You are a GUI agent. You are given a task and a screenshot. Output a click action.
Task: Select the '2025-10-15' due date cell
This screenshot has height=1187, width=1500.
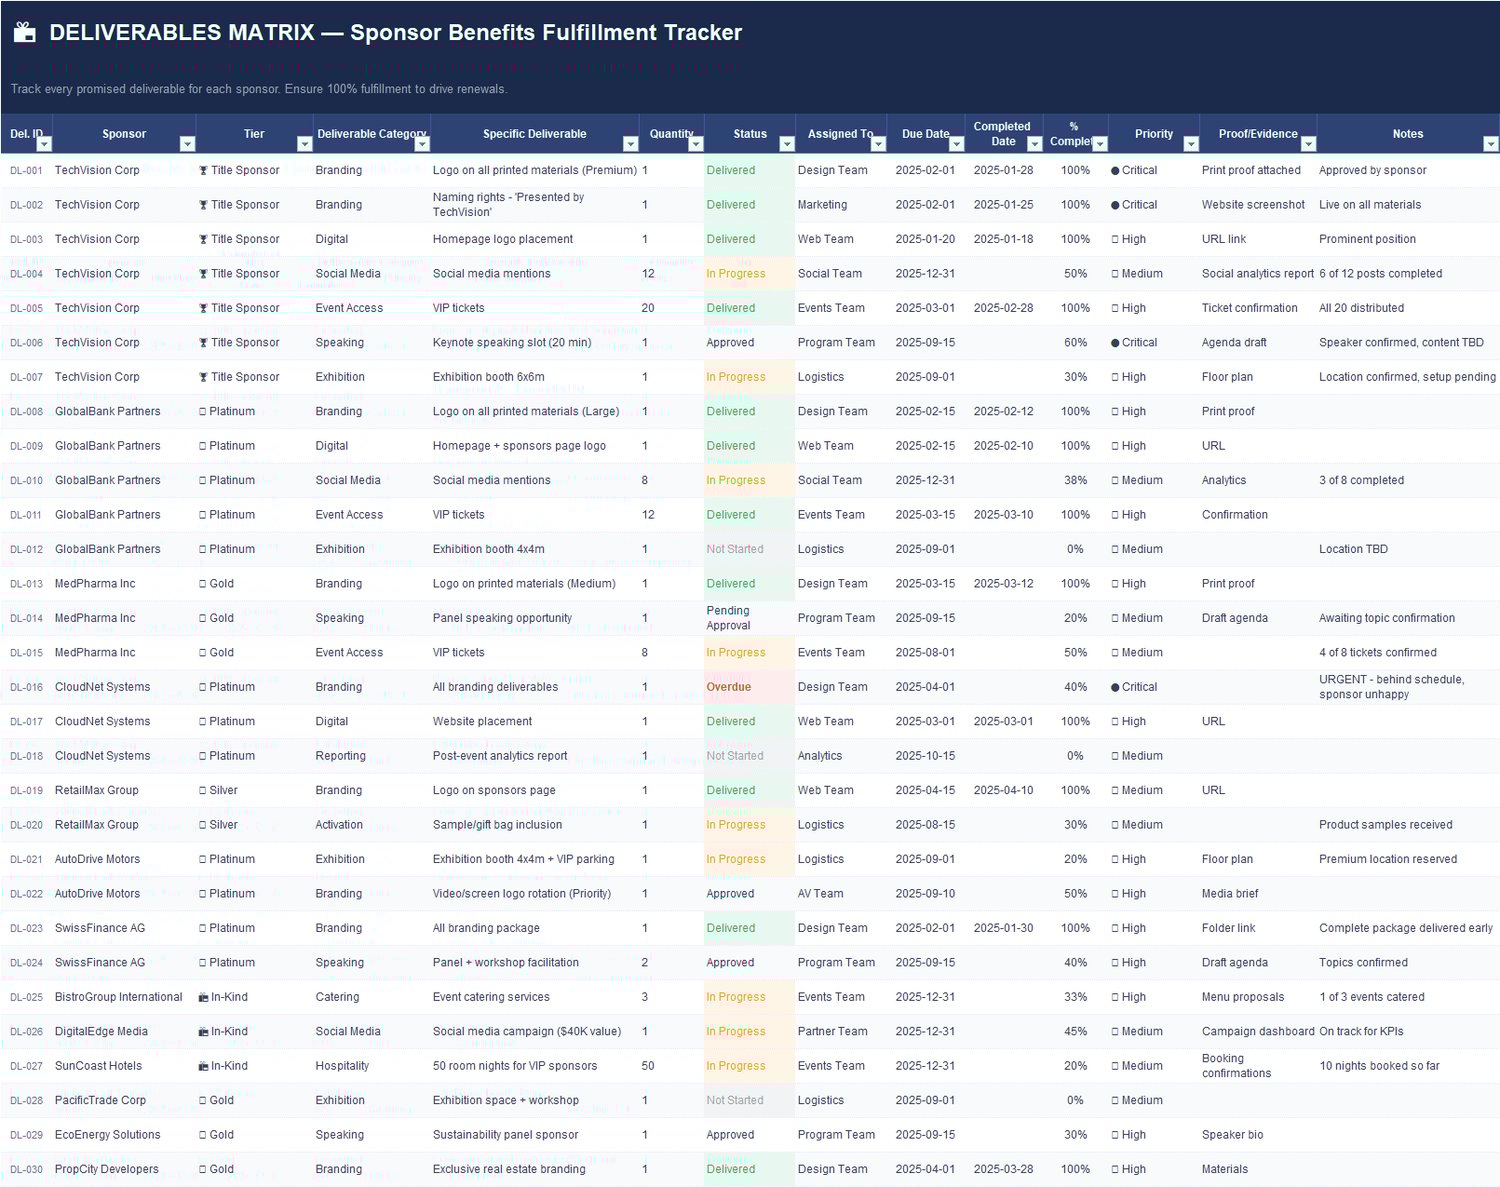click(925, 756)
